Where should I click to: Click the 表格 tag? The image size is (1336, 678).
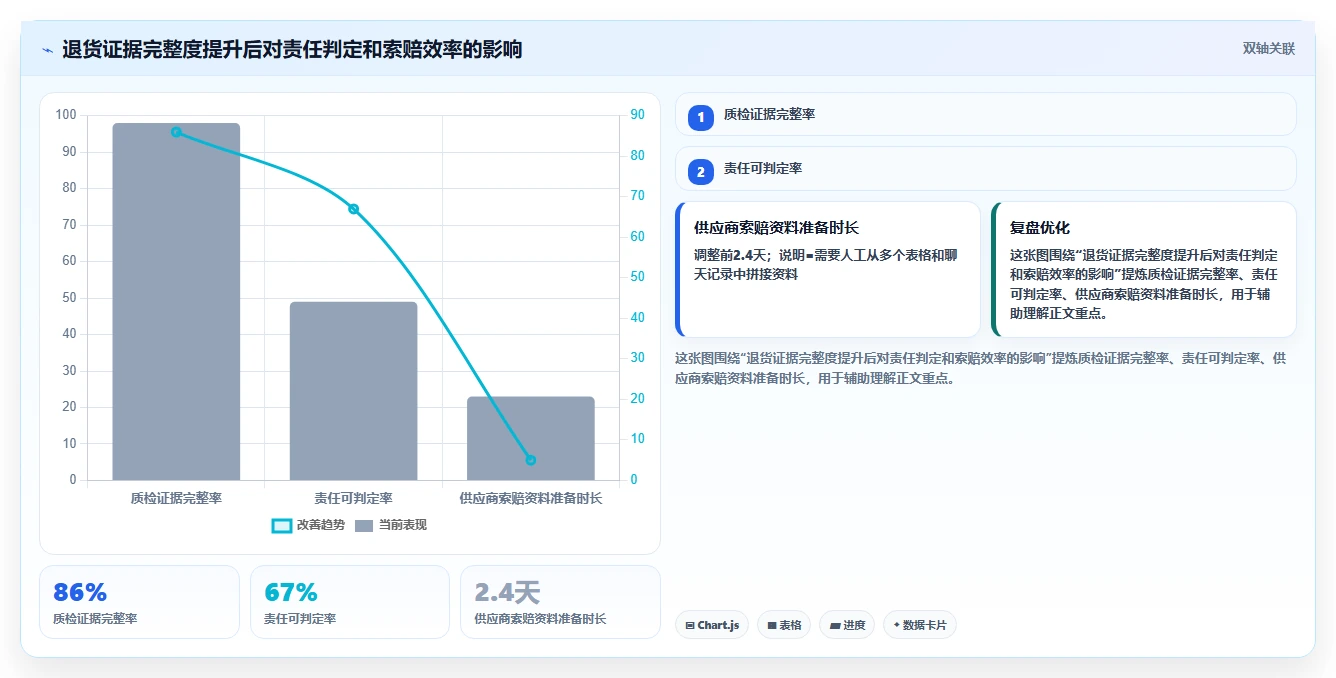point(784,625)
